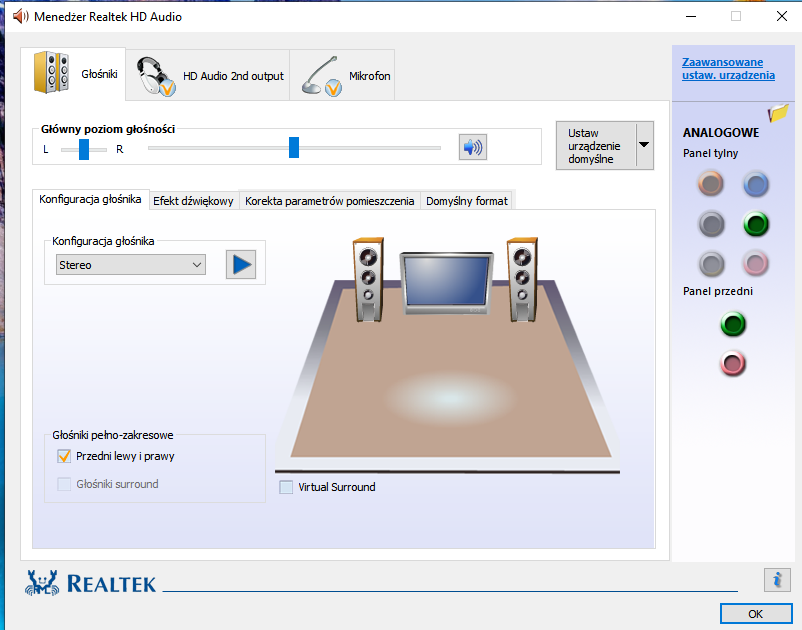Open connector settings folder icon
The width and height of the screenshot is (802, 630).
pos(778,112)
